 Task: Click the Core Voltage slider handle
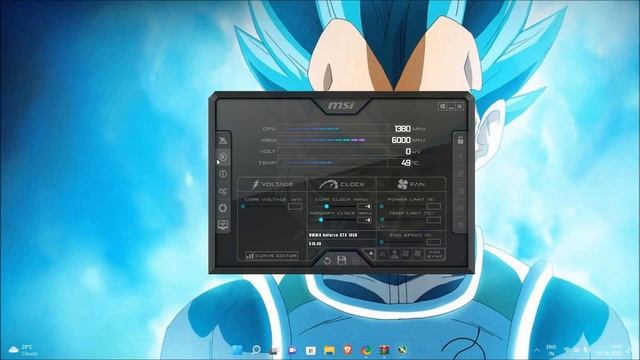(243, 207)
